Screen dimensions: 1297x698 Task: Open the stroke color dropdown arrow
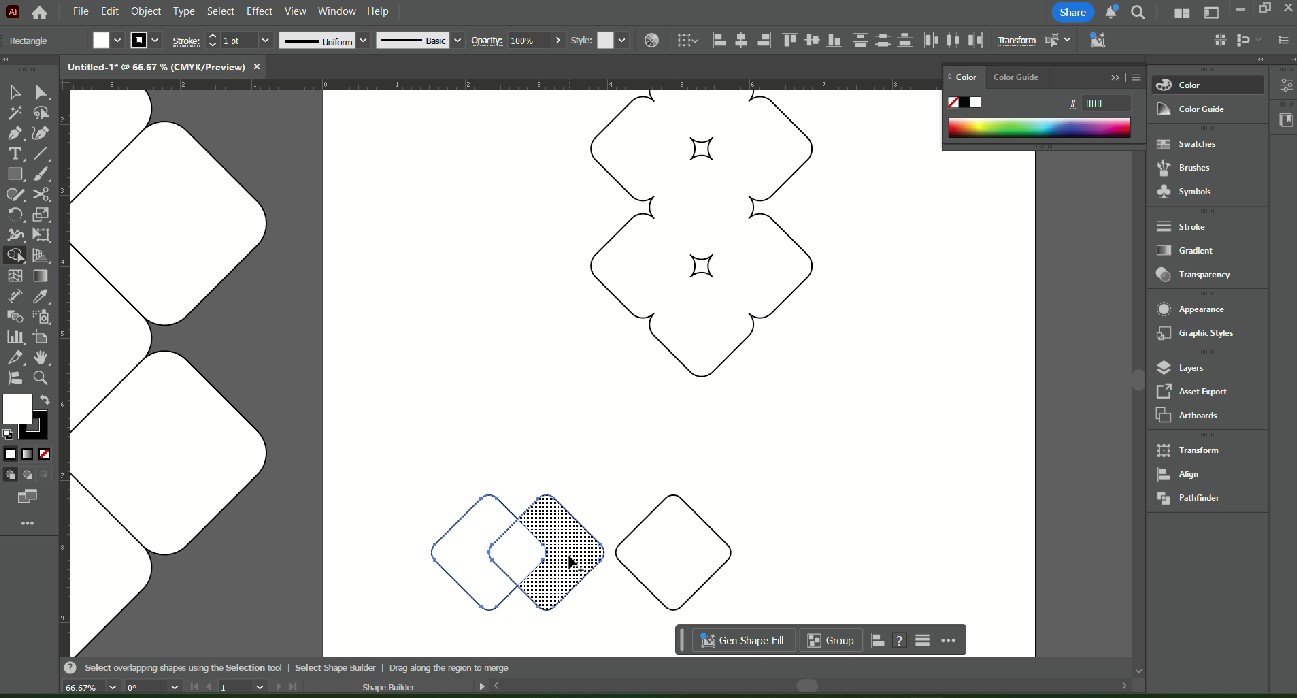155,40
